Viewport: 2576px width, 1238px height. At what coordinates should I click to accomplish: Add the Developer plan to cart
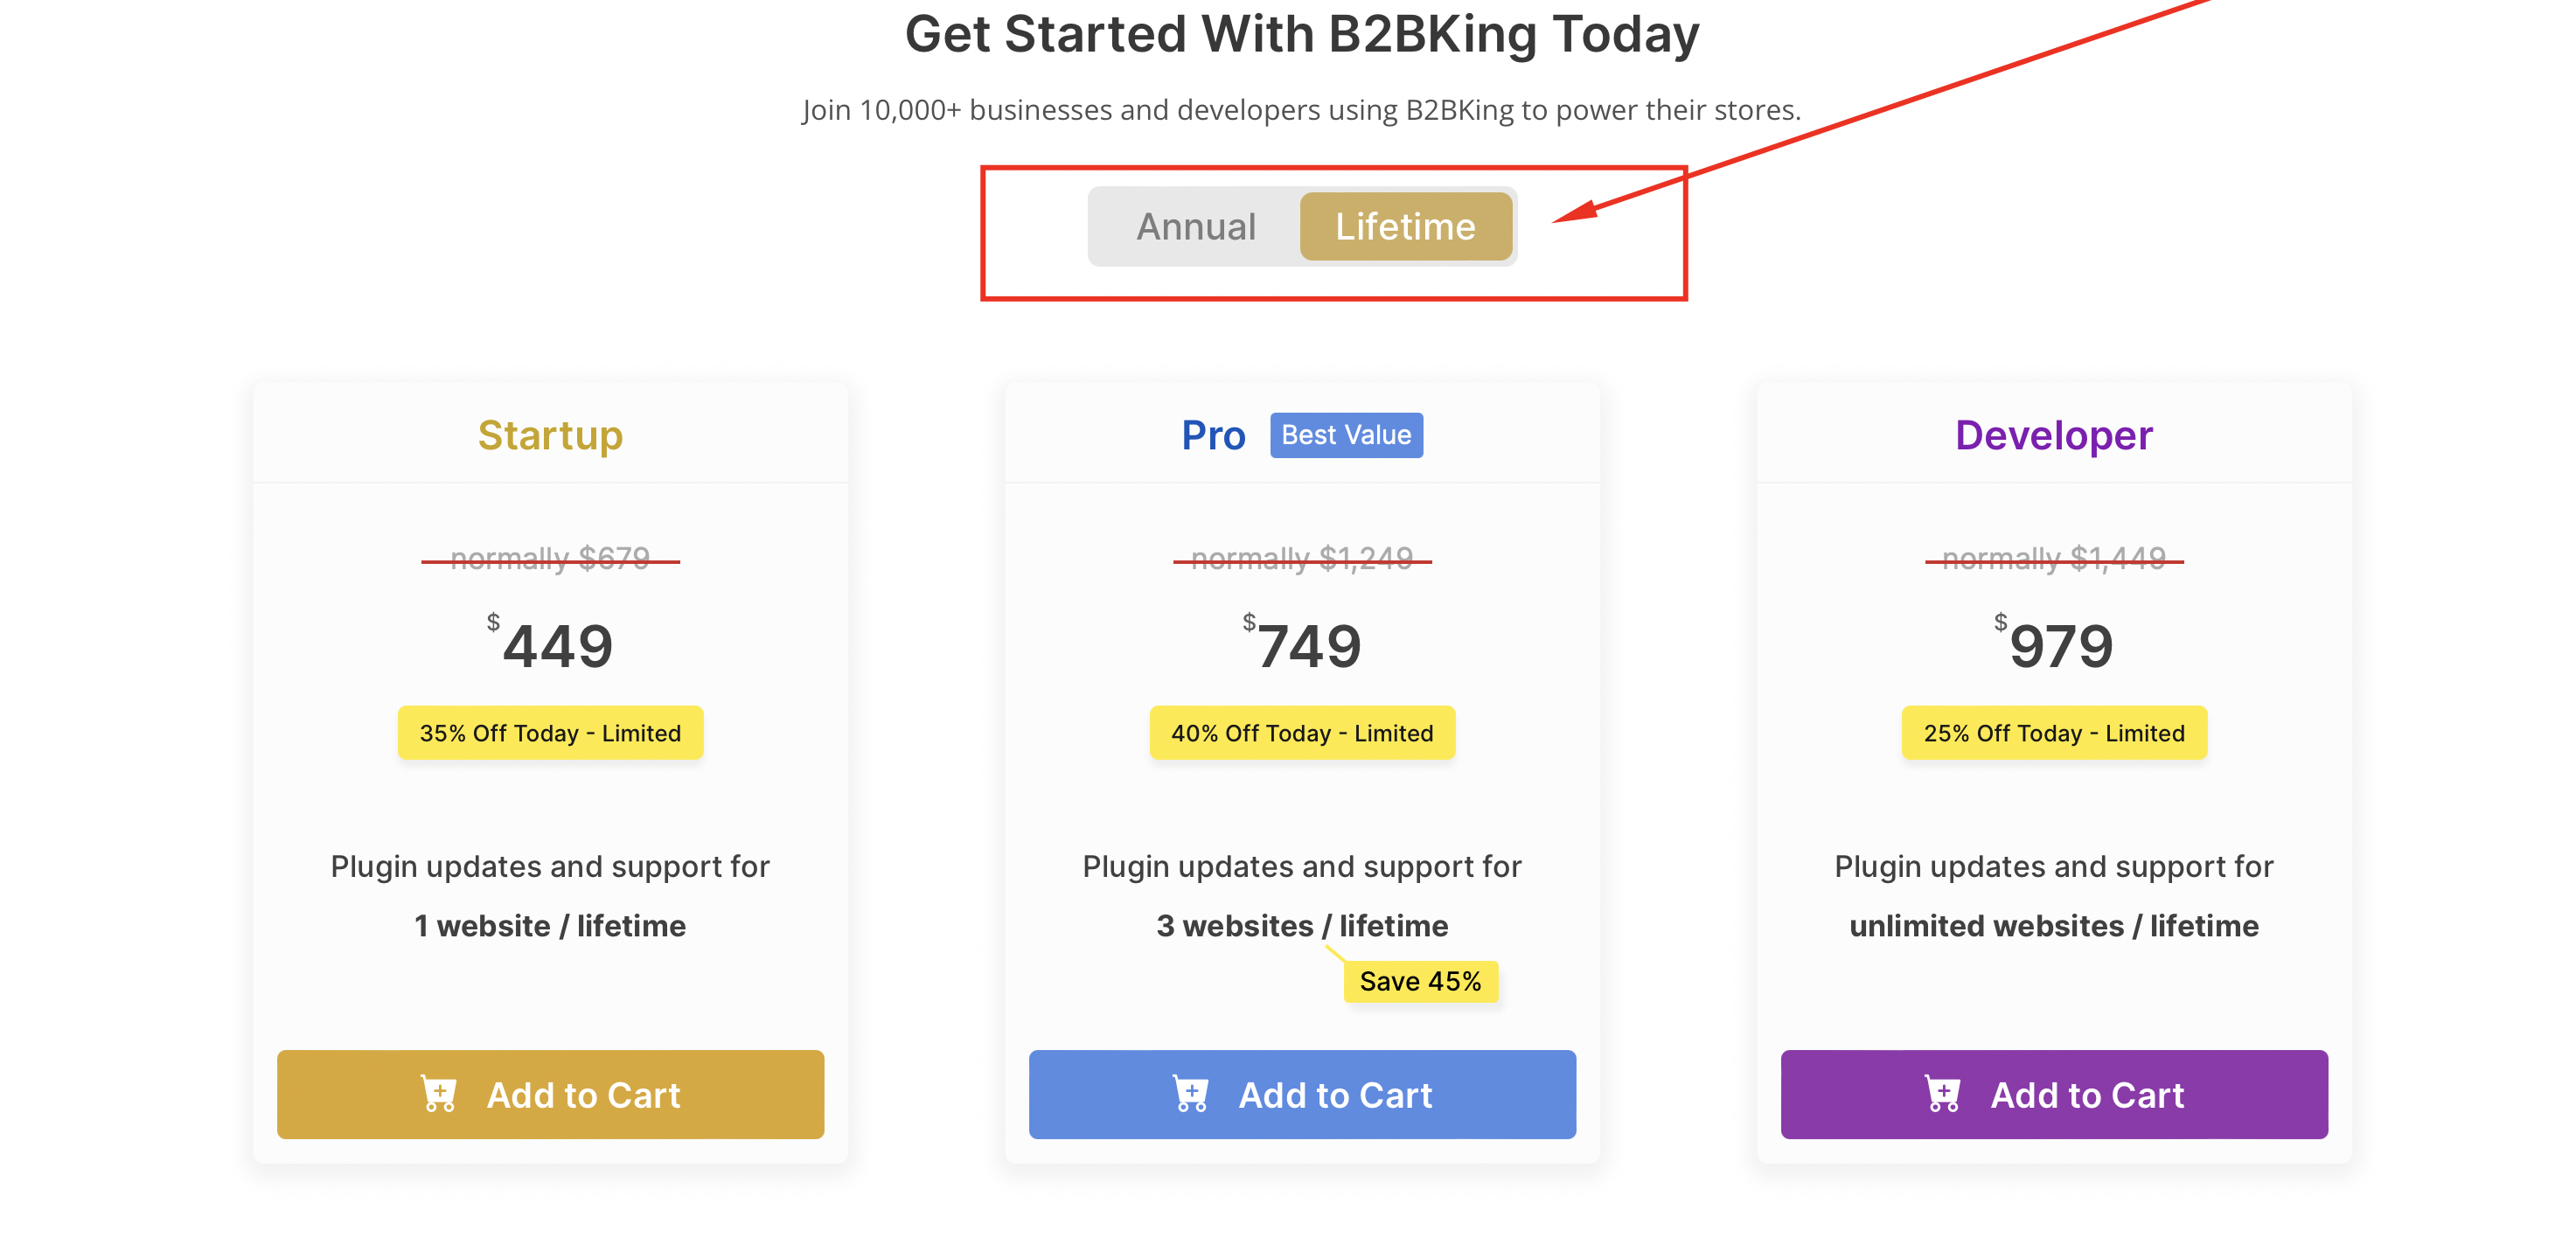pyautogui.click(x=2054, y=1094)
